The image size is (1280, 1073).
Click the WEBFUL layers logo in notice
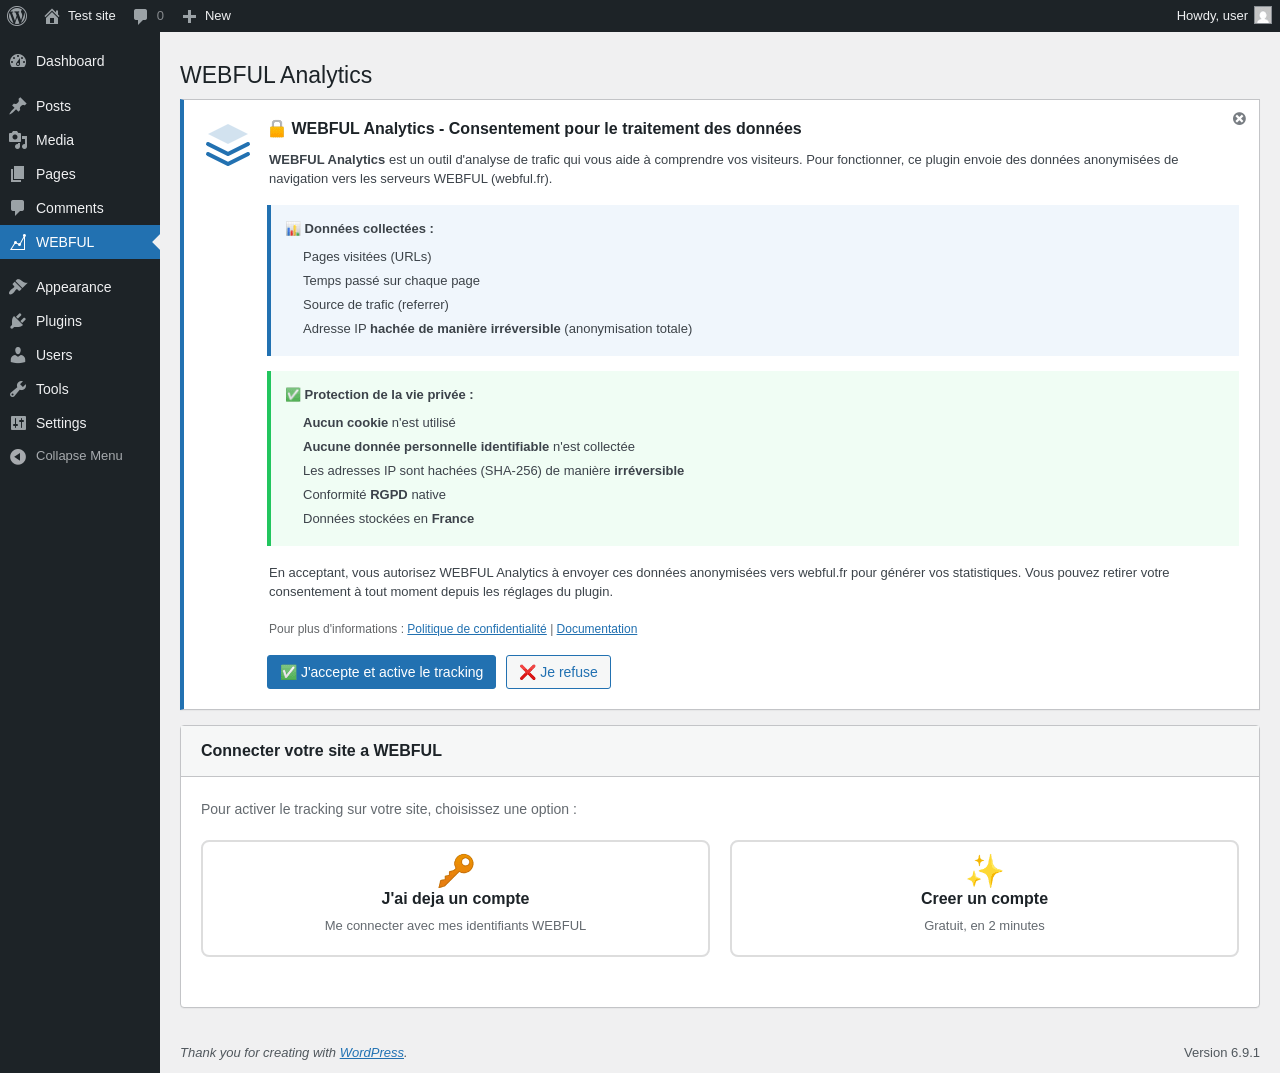(228, 145)
